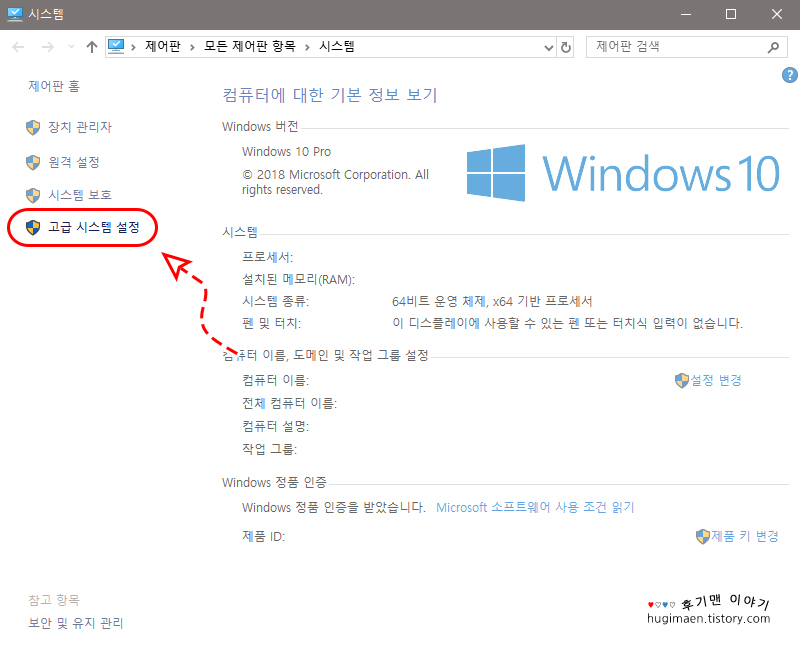Click the blue help question mark icon

point(789,76)
